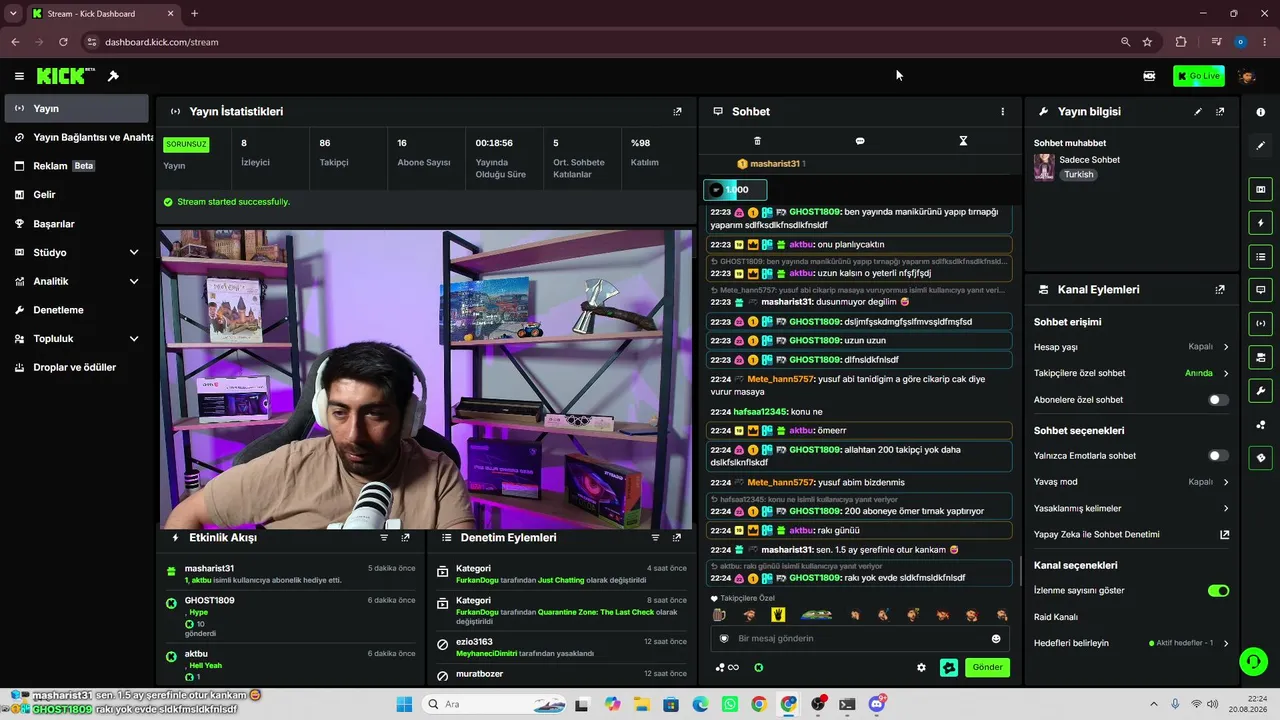Open WhatsApp from the taskbar
1280x720 pixels.
coord(730,704)
